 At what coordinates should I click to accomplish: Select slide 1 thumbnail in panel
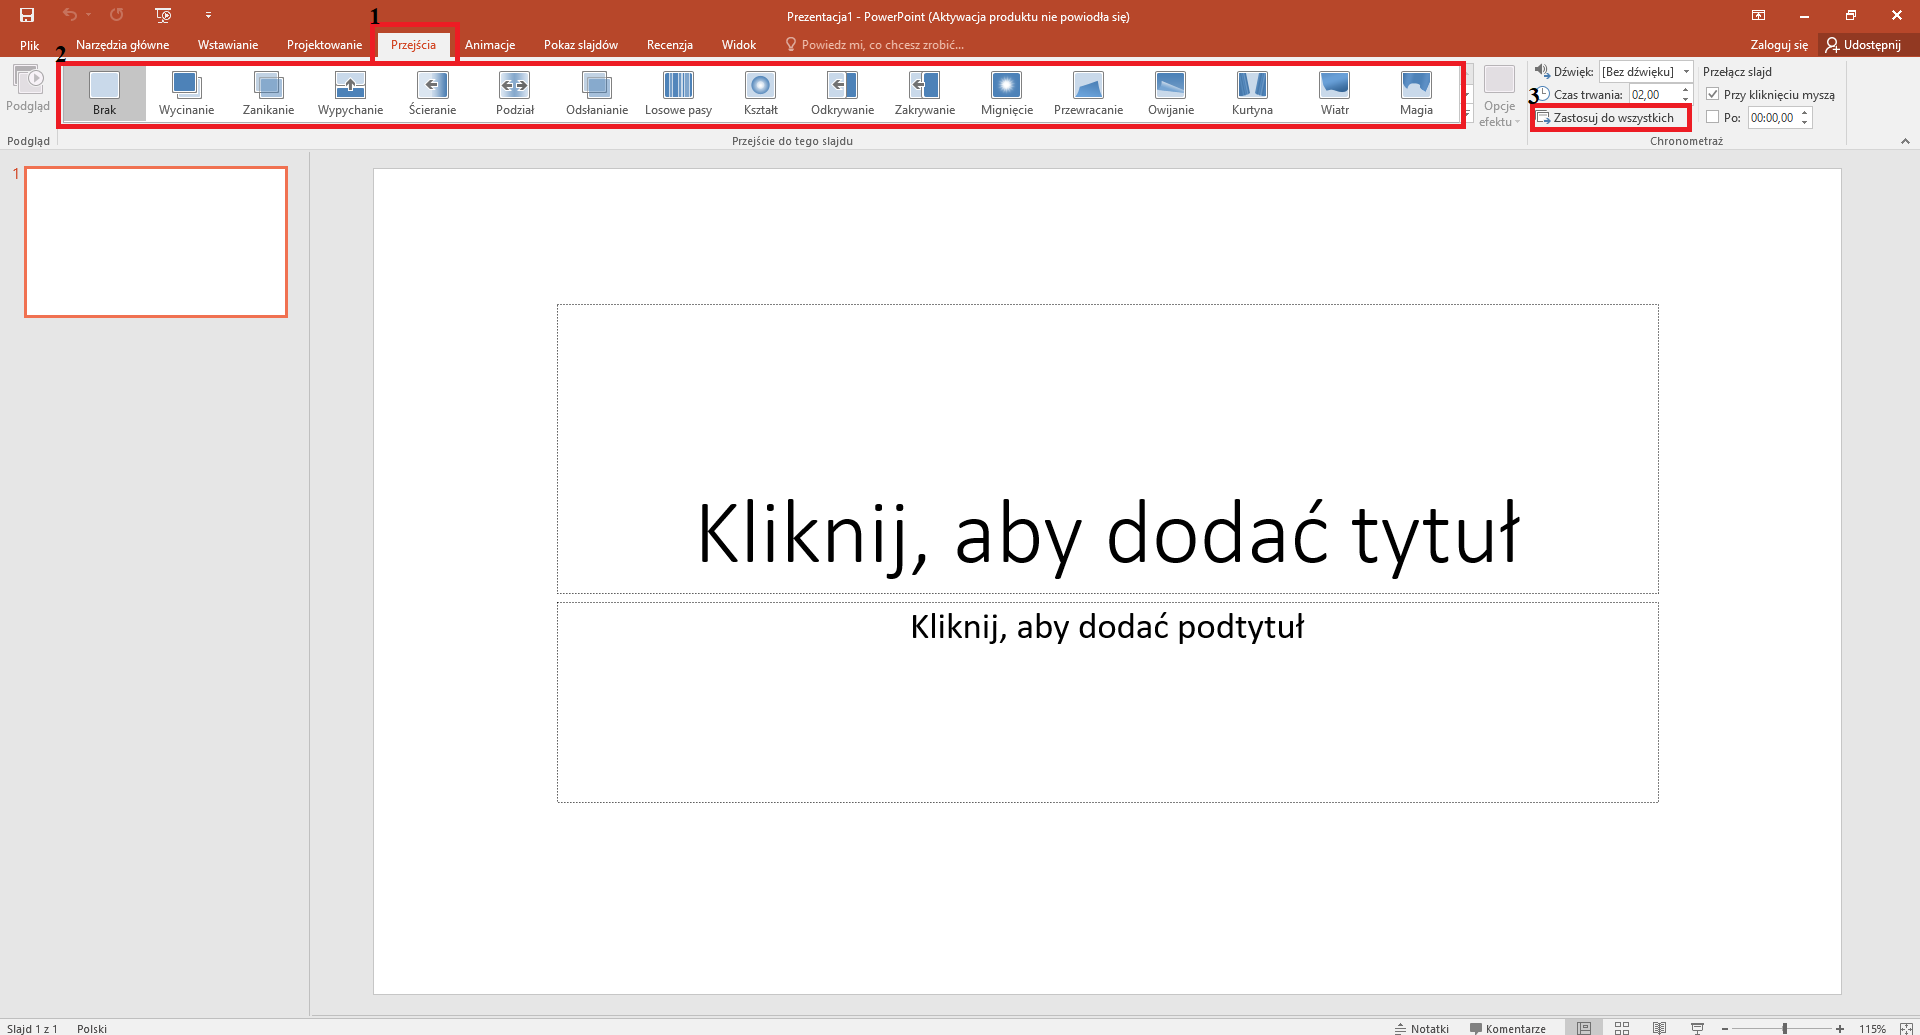click(156, 242)
